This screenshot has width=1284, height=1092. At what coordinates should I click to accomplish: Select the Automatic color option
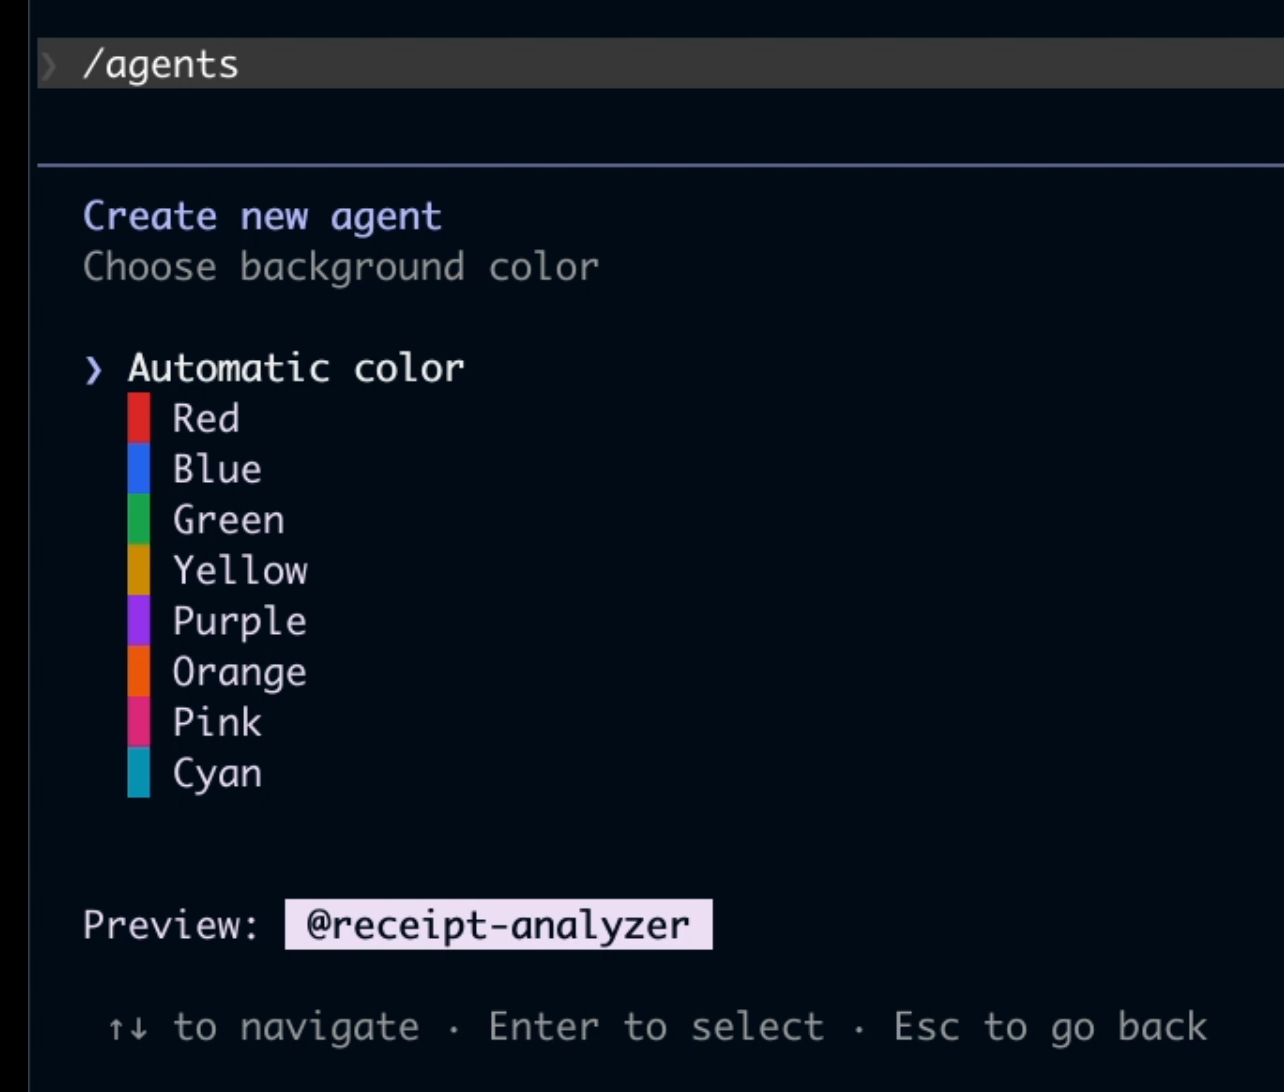(x=296, y=368)
